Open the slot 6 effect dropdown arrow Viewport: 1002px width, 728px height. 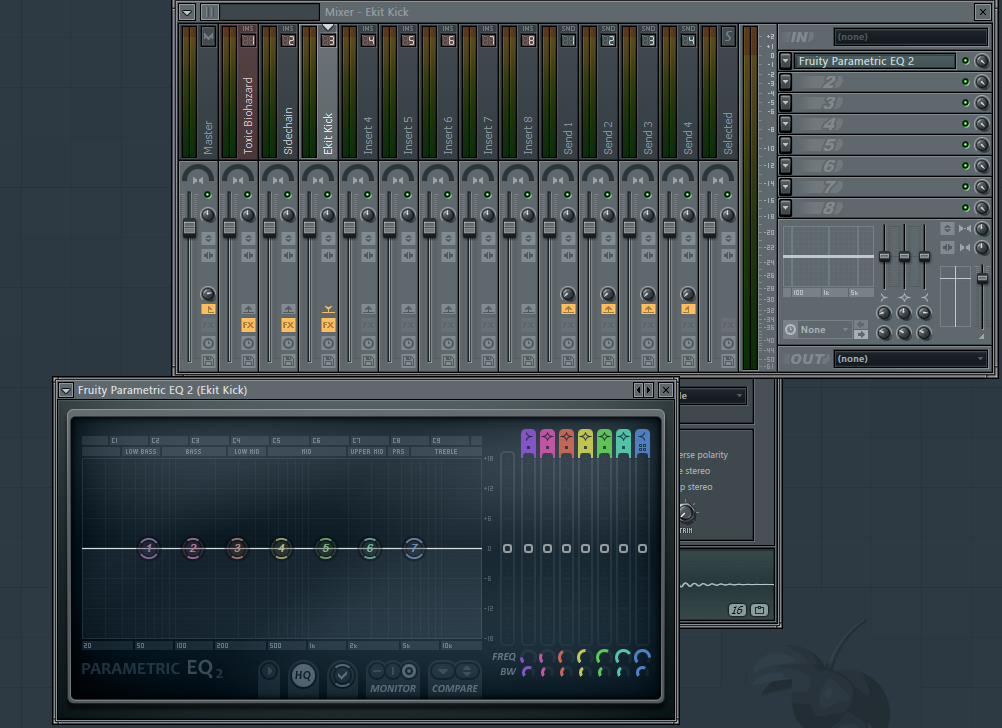[786, 166]
